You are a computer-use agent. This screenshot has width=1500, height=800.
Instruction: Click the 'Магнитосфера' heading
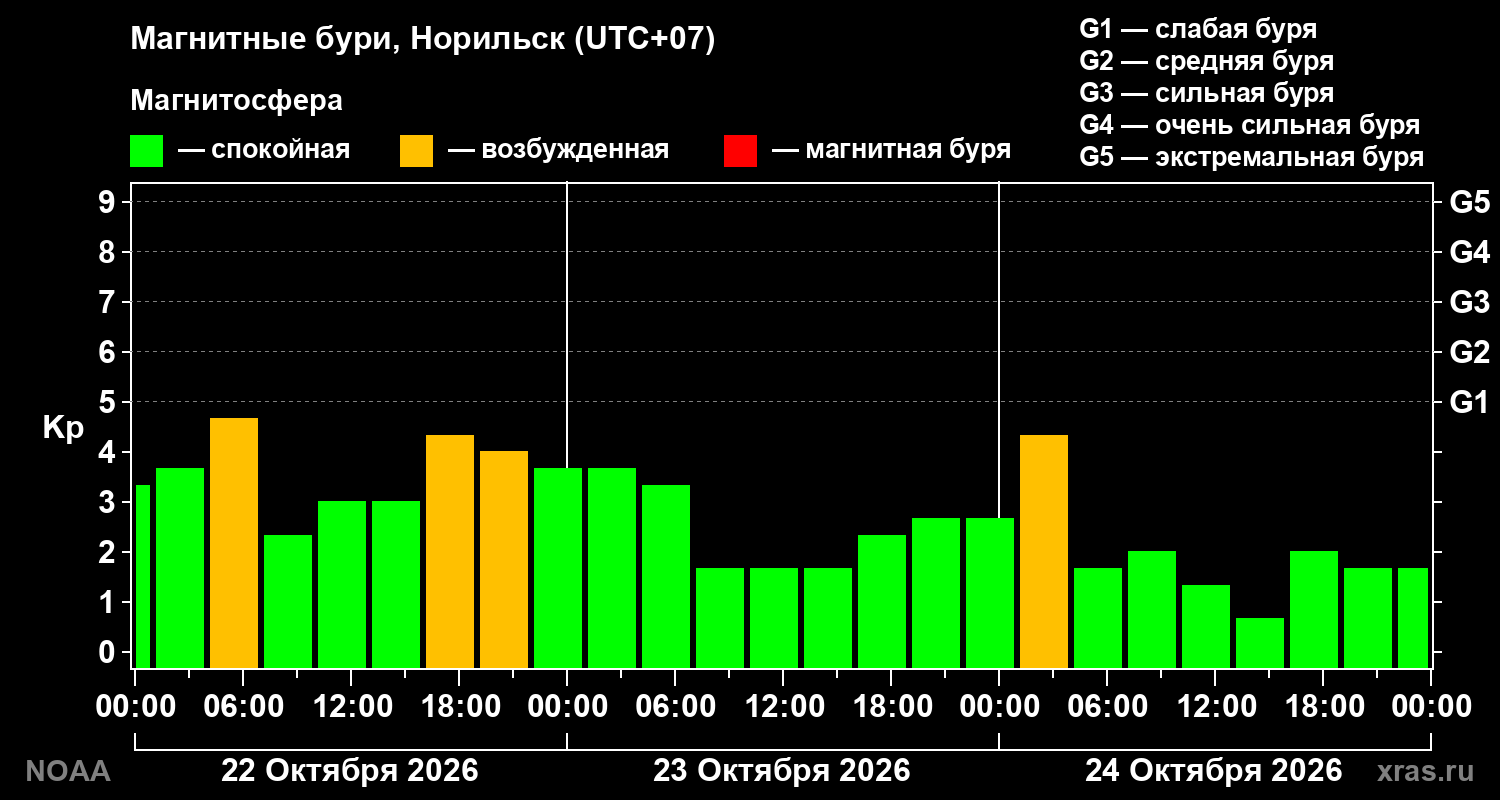(236, 101)
